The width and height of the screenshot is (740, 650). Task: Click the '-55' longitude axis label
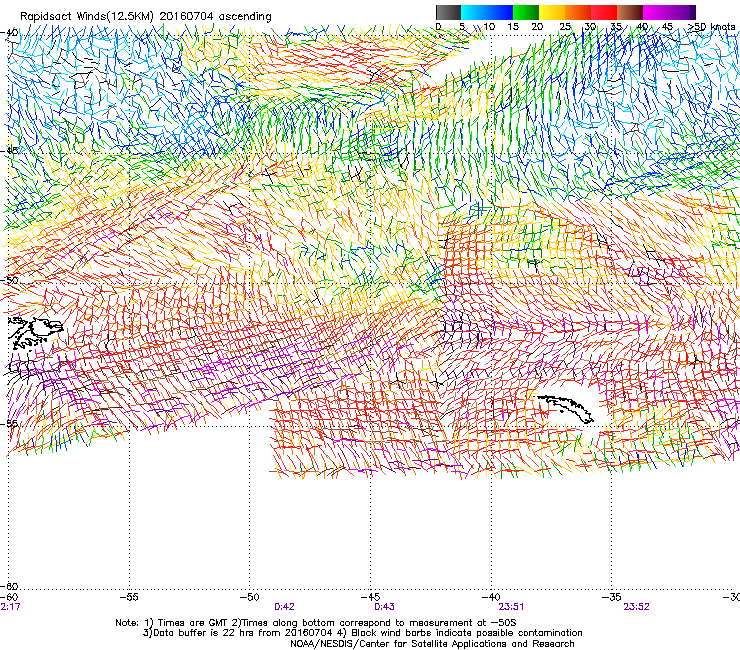click(130, 597)
